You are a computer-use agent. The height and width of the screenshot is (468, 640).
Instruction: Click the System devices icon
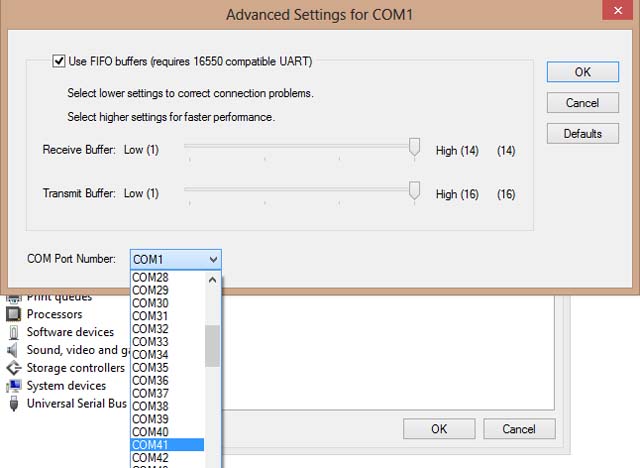(x=14, y=386)
